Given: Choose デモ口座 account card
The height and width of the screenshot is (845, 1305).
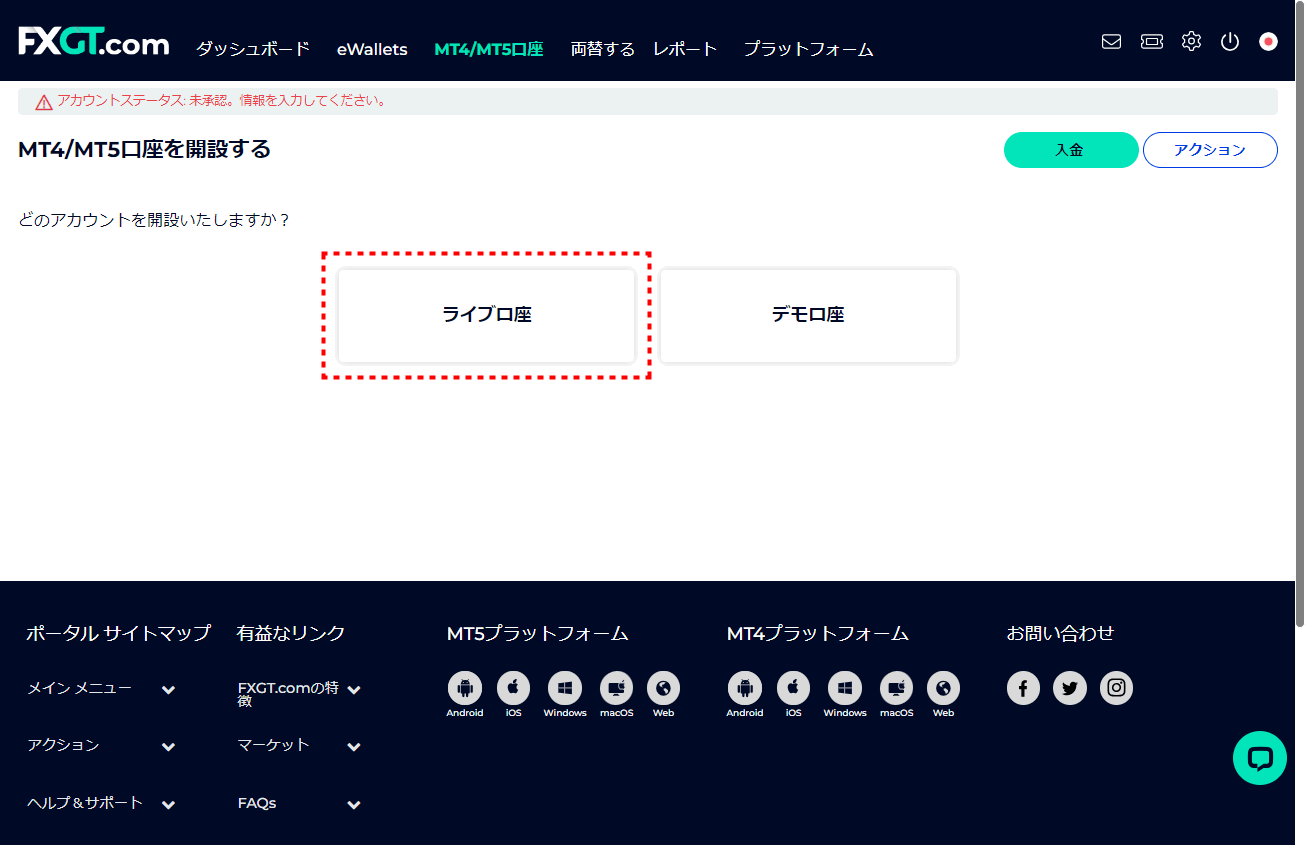Looking at the screenshot, I should tap(808, 315).
